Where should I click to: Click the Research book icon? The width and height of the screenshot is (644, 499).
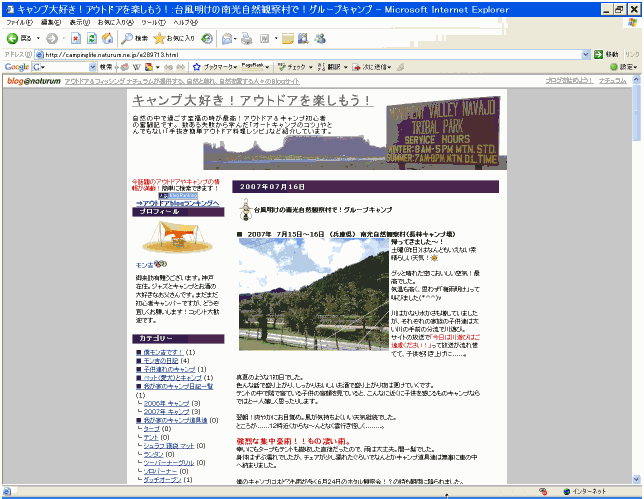click(x=303, y=39)
